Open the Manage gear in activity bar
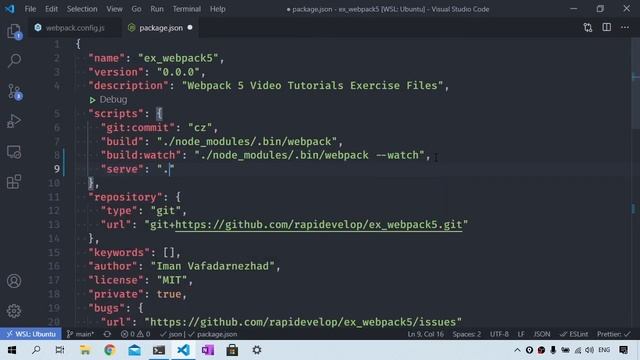Viewport: 640px width, 360px height. [x=14, y=311]
